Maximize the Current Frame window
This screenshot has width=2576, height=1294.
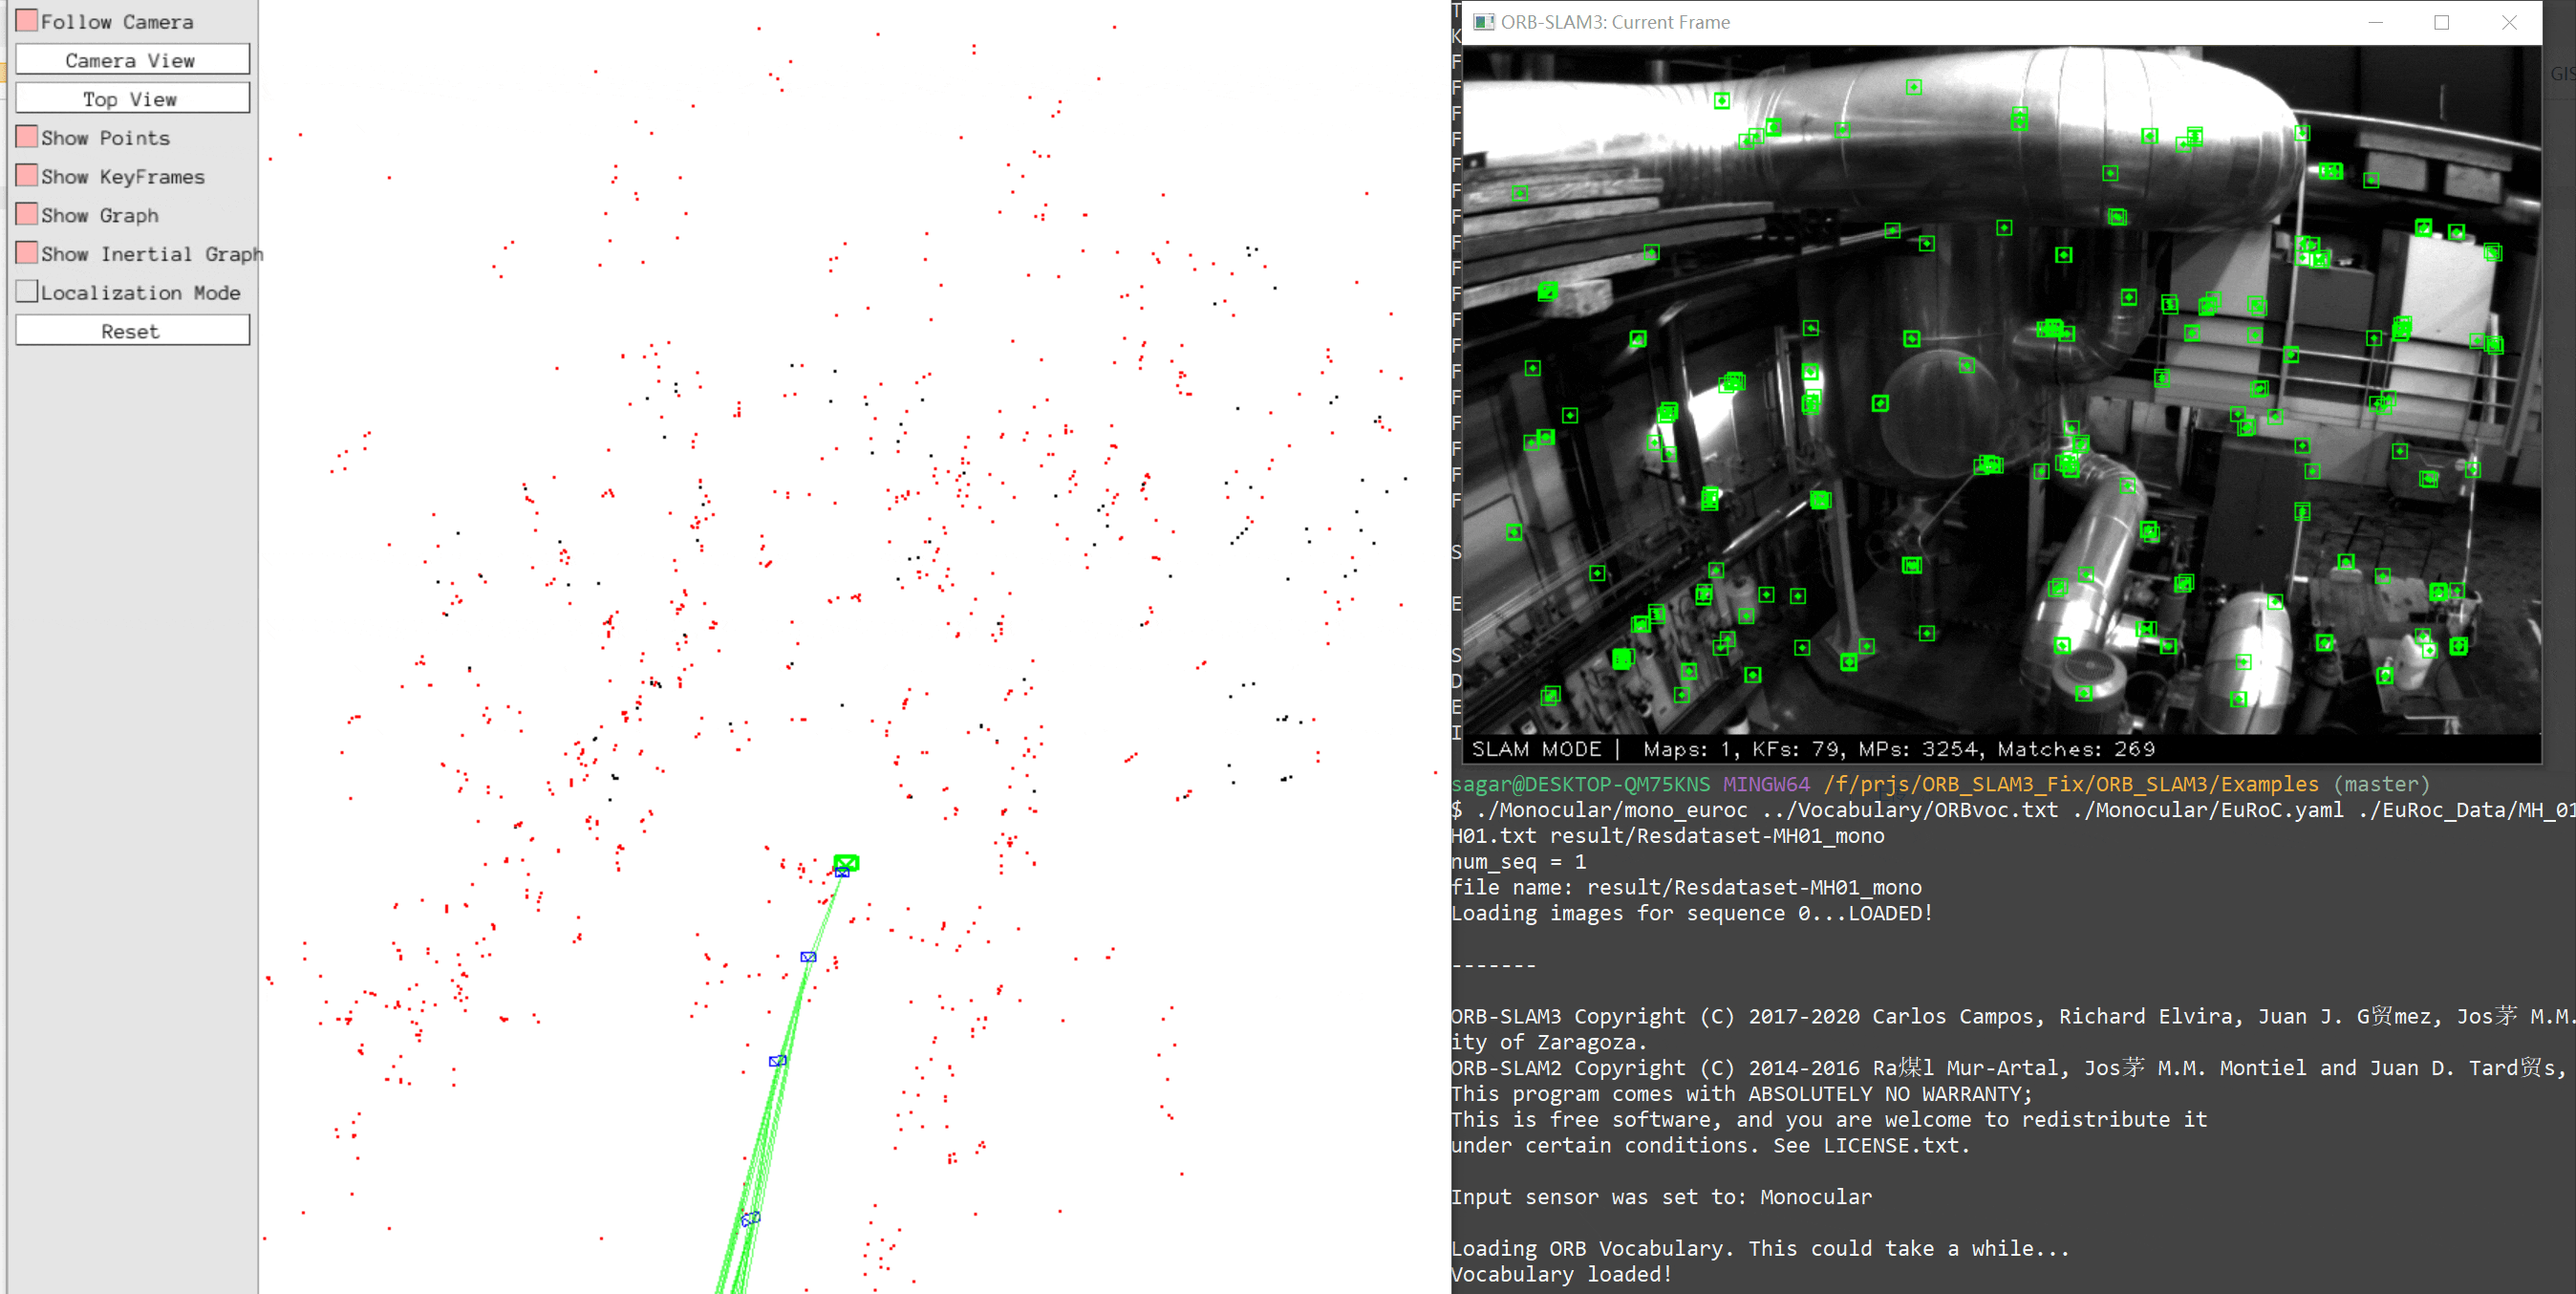[x=2441, y=22]
